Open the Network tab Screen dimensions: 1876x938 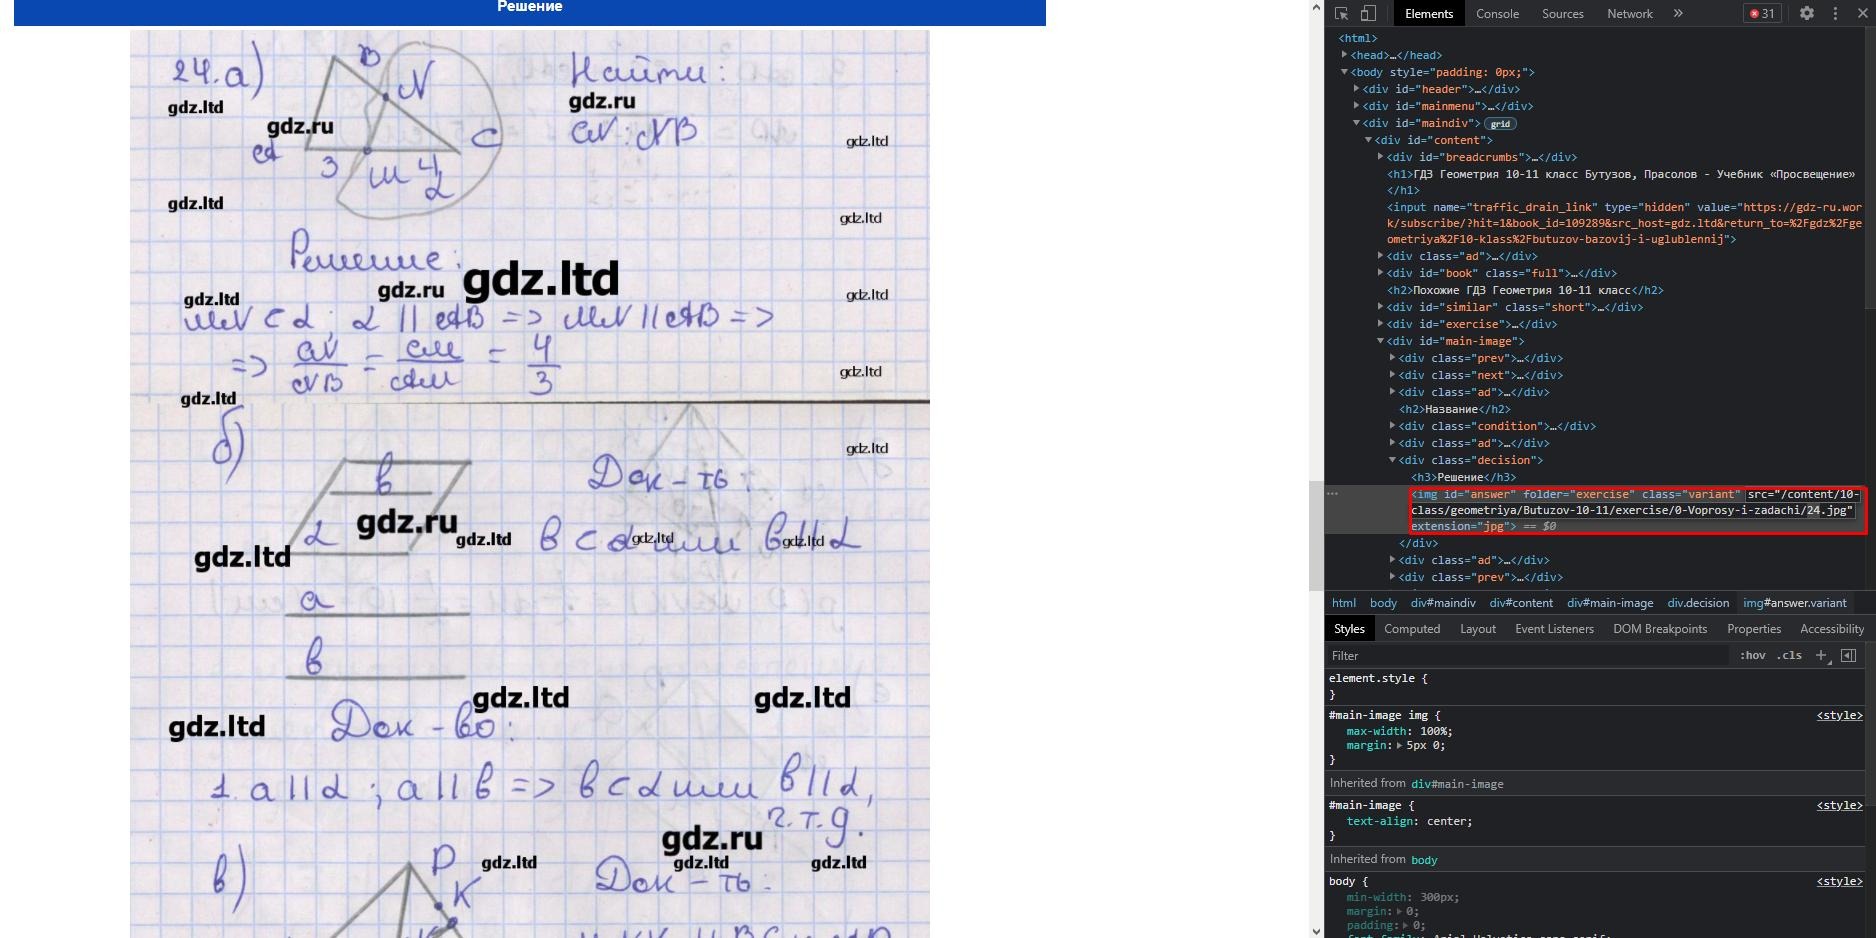pos(1629,14)
